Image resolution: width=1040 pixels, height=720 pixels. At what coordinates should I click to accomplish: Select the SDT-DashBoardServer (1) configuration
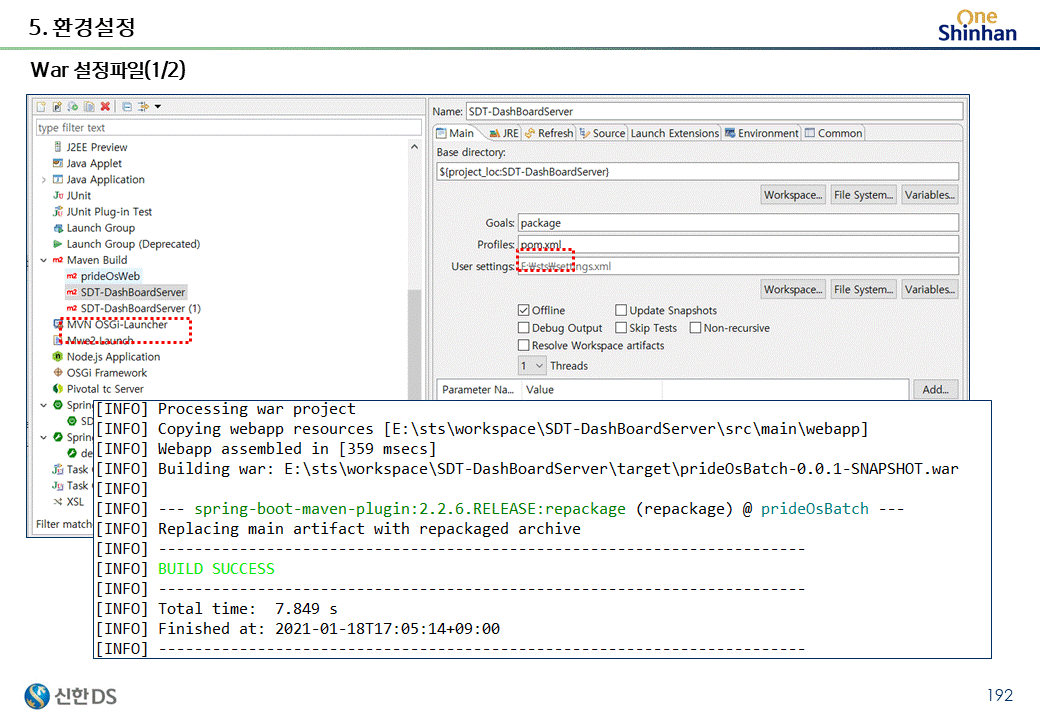[141, 308]
